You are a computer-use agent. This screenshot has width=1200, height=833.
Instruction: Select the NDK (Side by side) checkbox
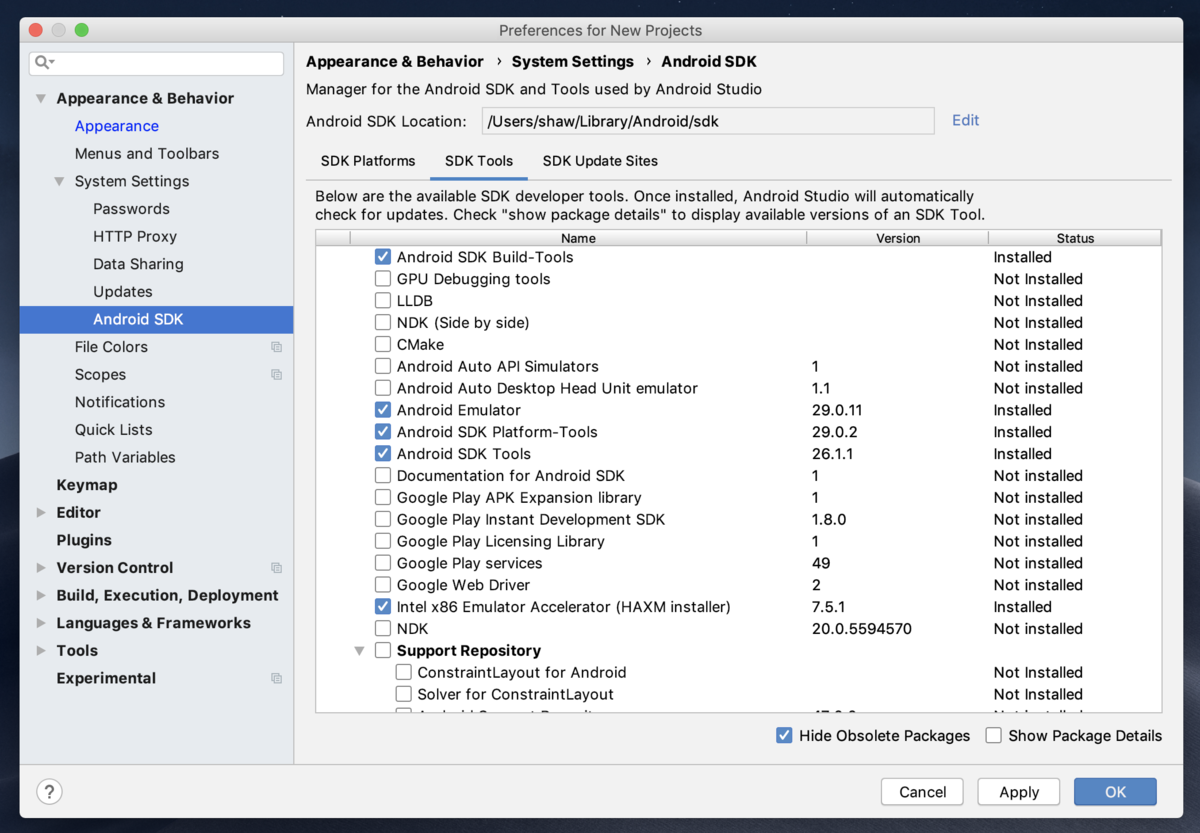[382, 322]
